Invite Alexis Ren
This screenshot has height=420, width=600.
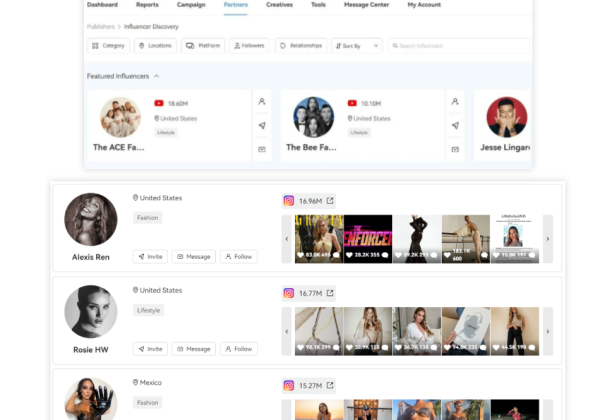pos(150,256)
